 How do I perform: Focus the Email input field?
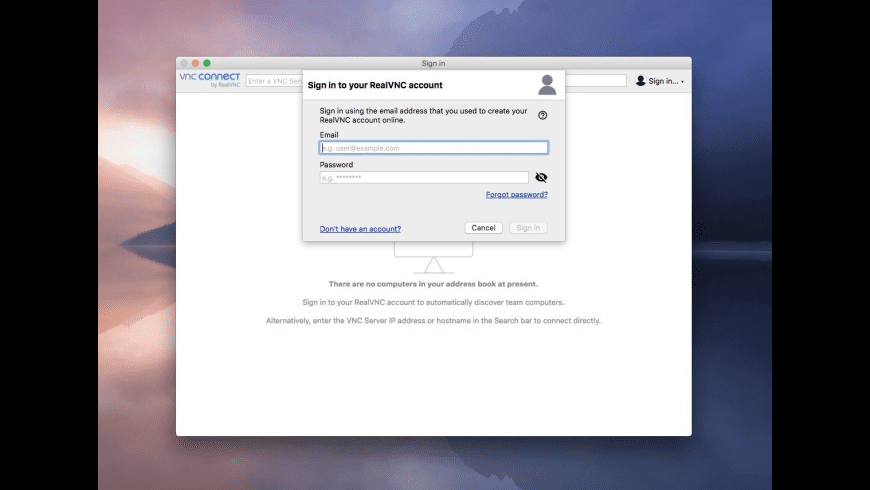point(434,148)
